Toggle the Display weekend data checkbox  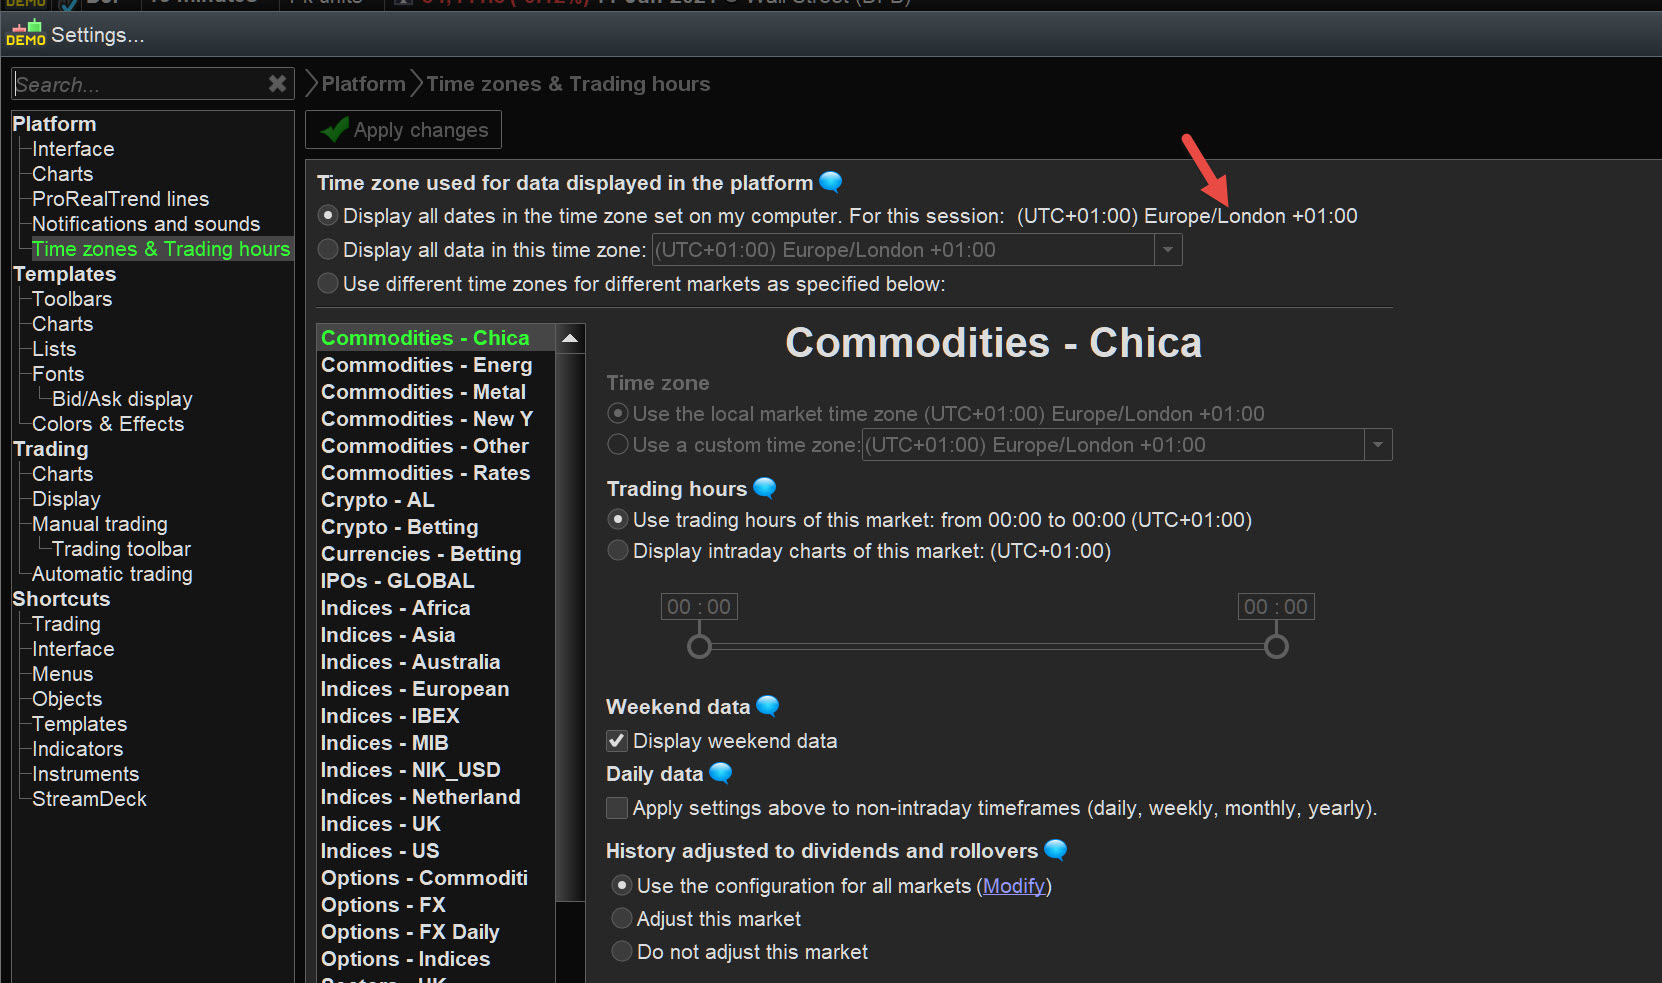tap(618, 741)
